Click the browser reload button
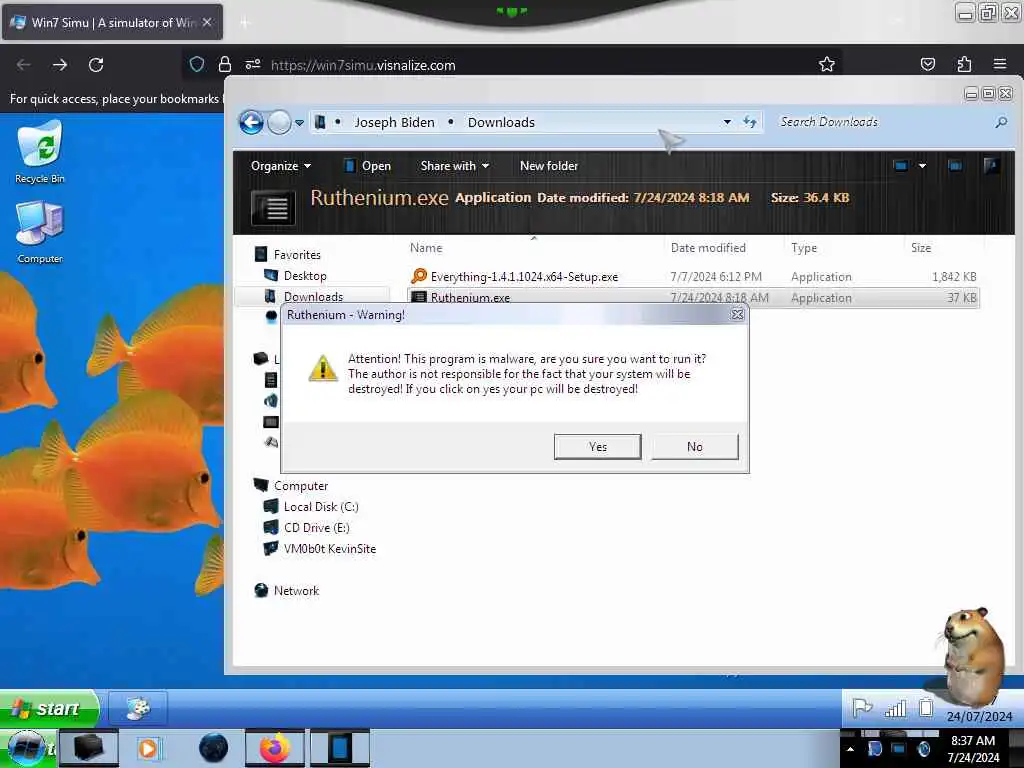The width and height of the screenshot is (1024, 768). (96, 65)
